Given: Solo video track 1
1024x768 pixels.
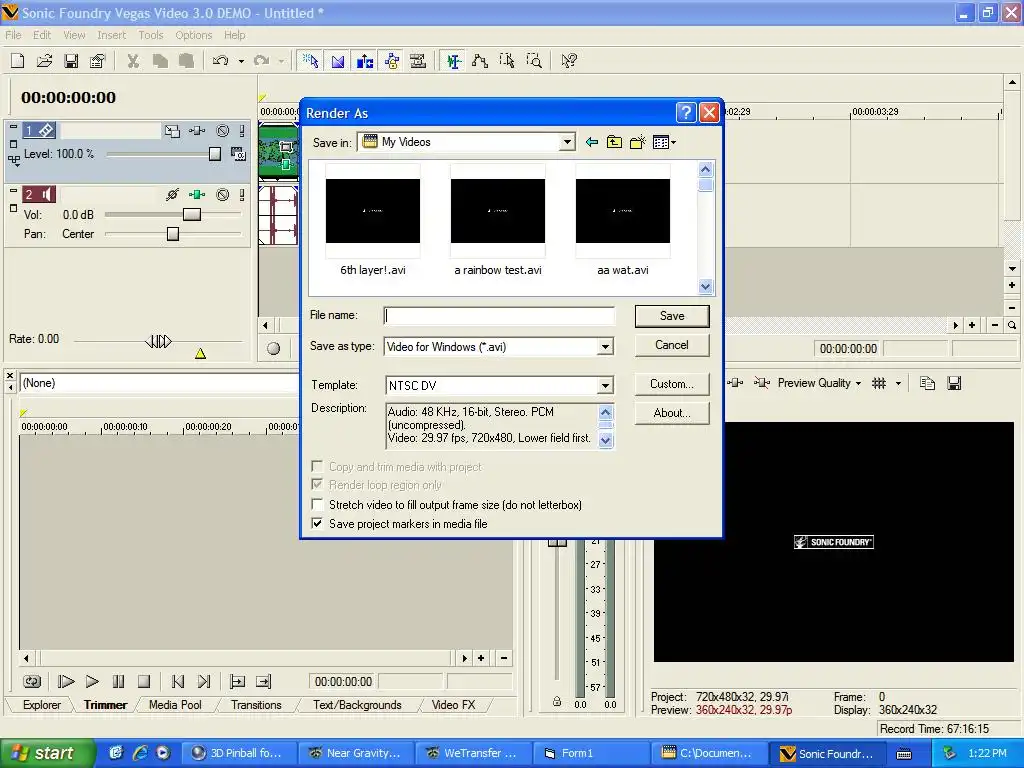Looking at the screenshot, I should coord(242,131).
